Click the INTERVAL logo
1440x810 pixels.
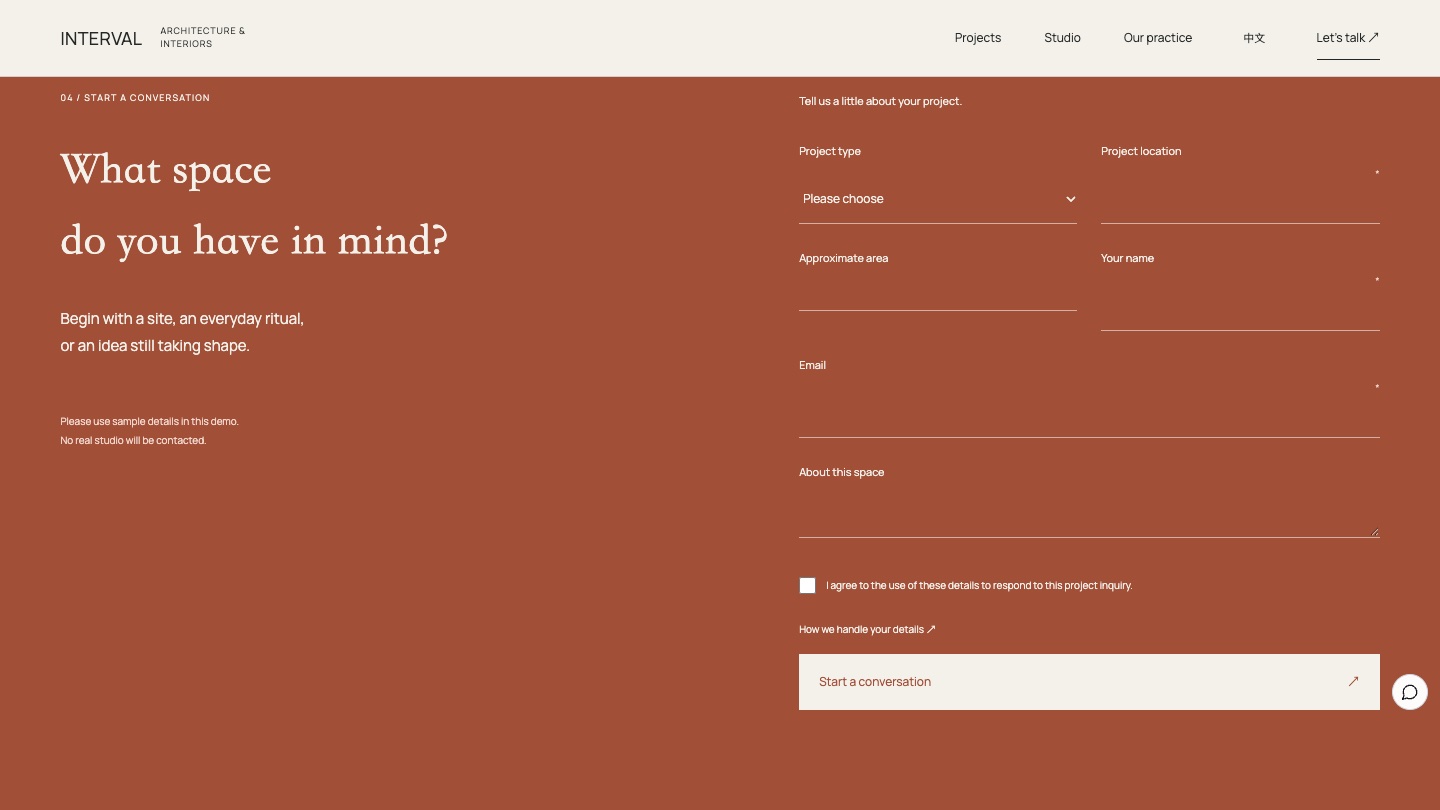point(101,38)
